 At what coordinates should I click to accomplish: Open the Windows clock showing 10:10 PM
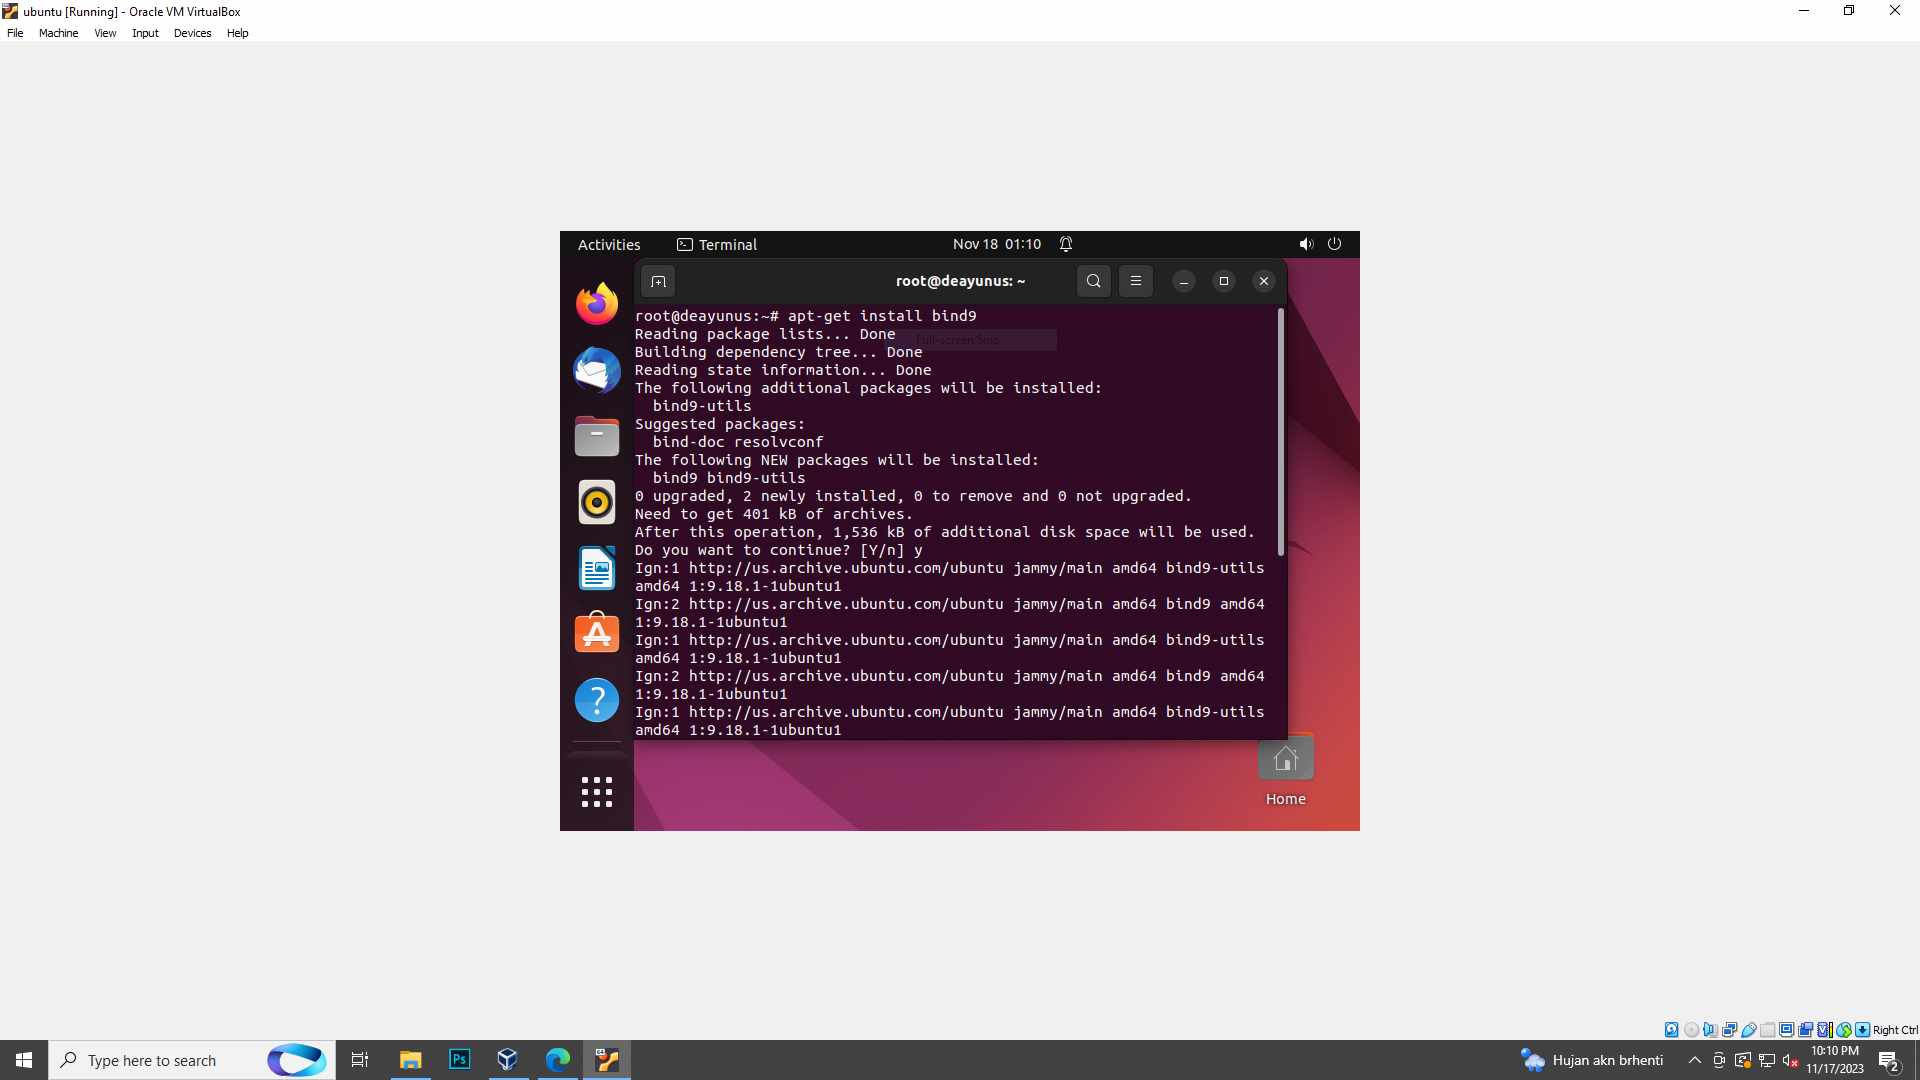1835,1060
